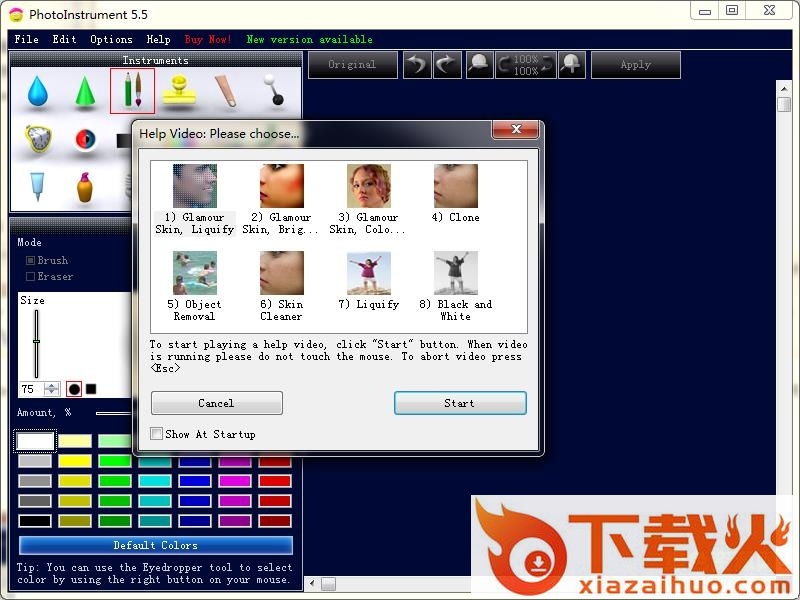Select round brush shape icon
This screenshot has height=600, width=800.
click(74, 389)
